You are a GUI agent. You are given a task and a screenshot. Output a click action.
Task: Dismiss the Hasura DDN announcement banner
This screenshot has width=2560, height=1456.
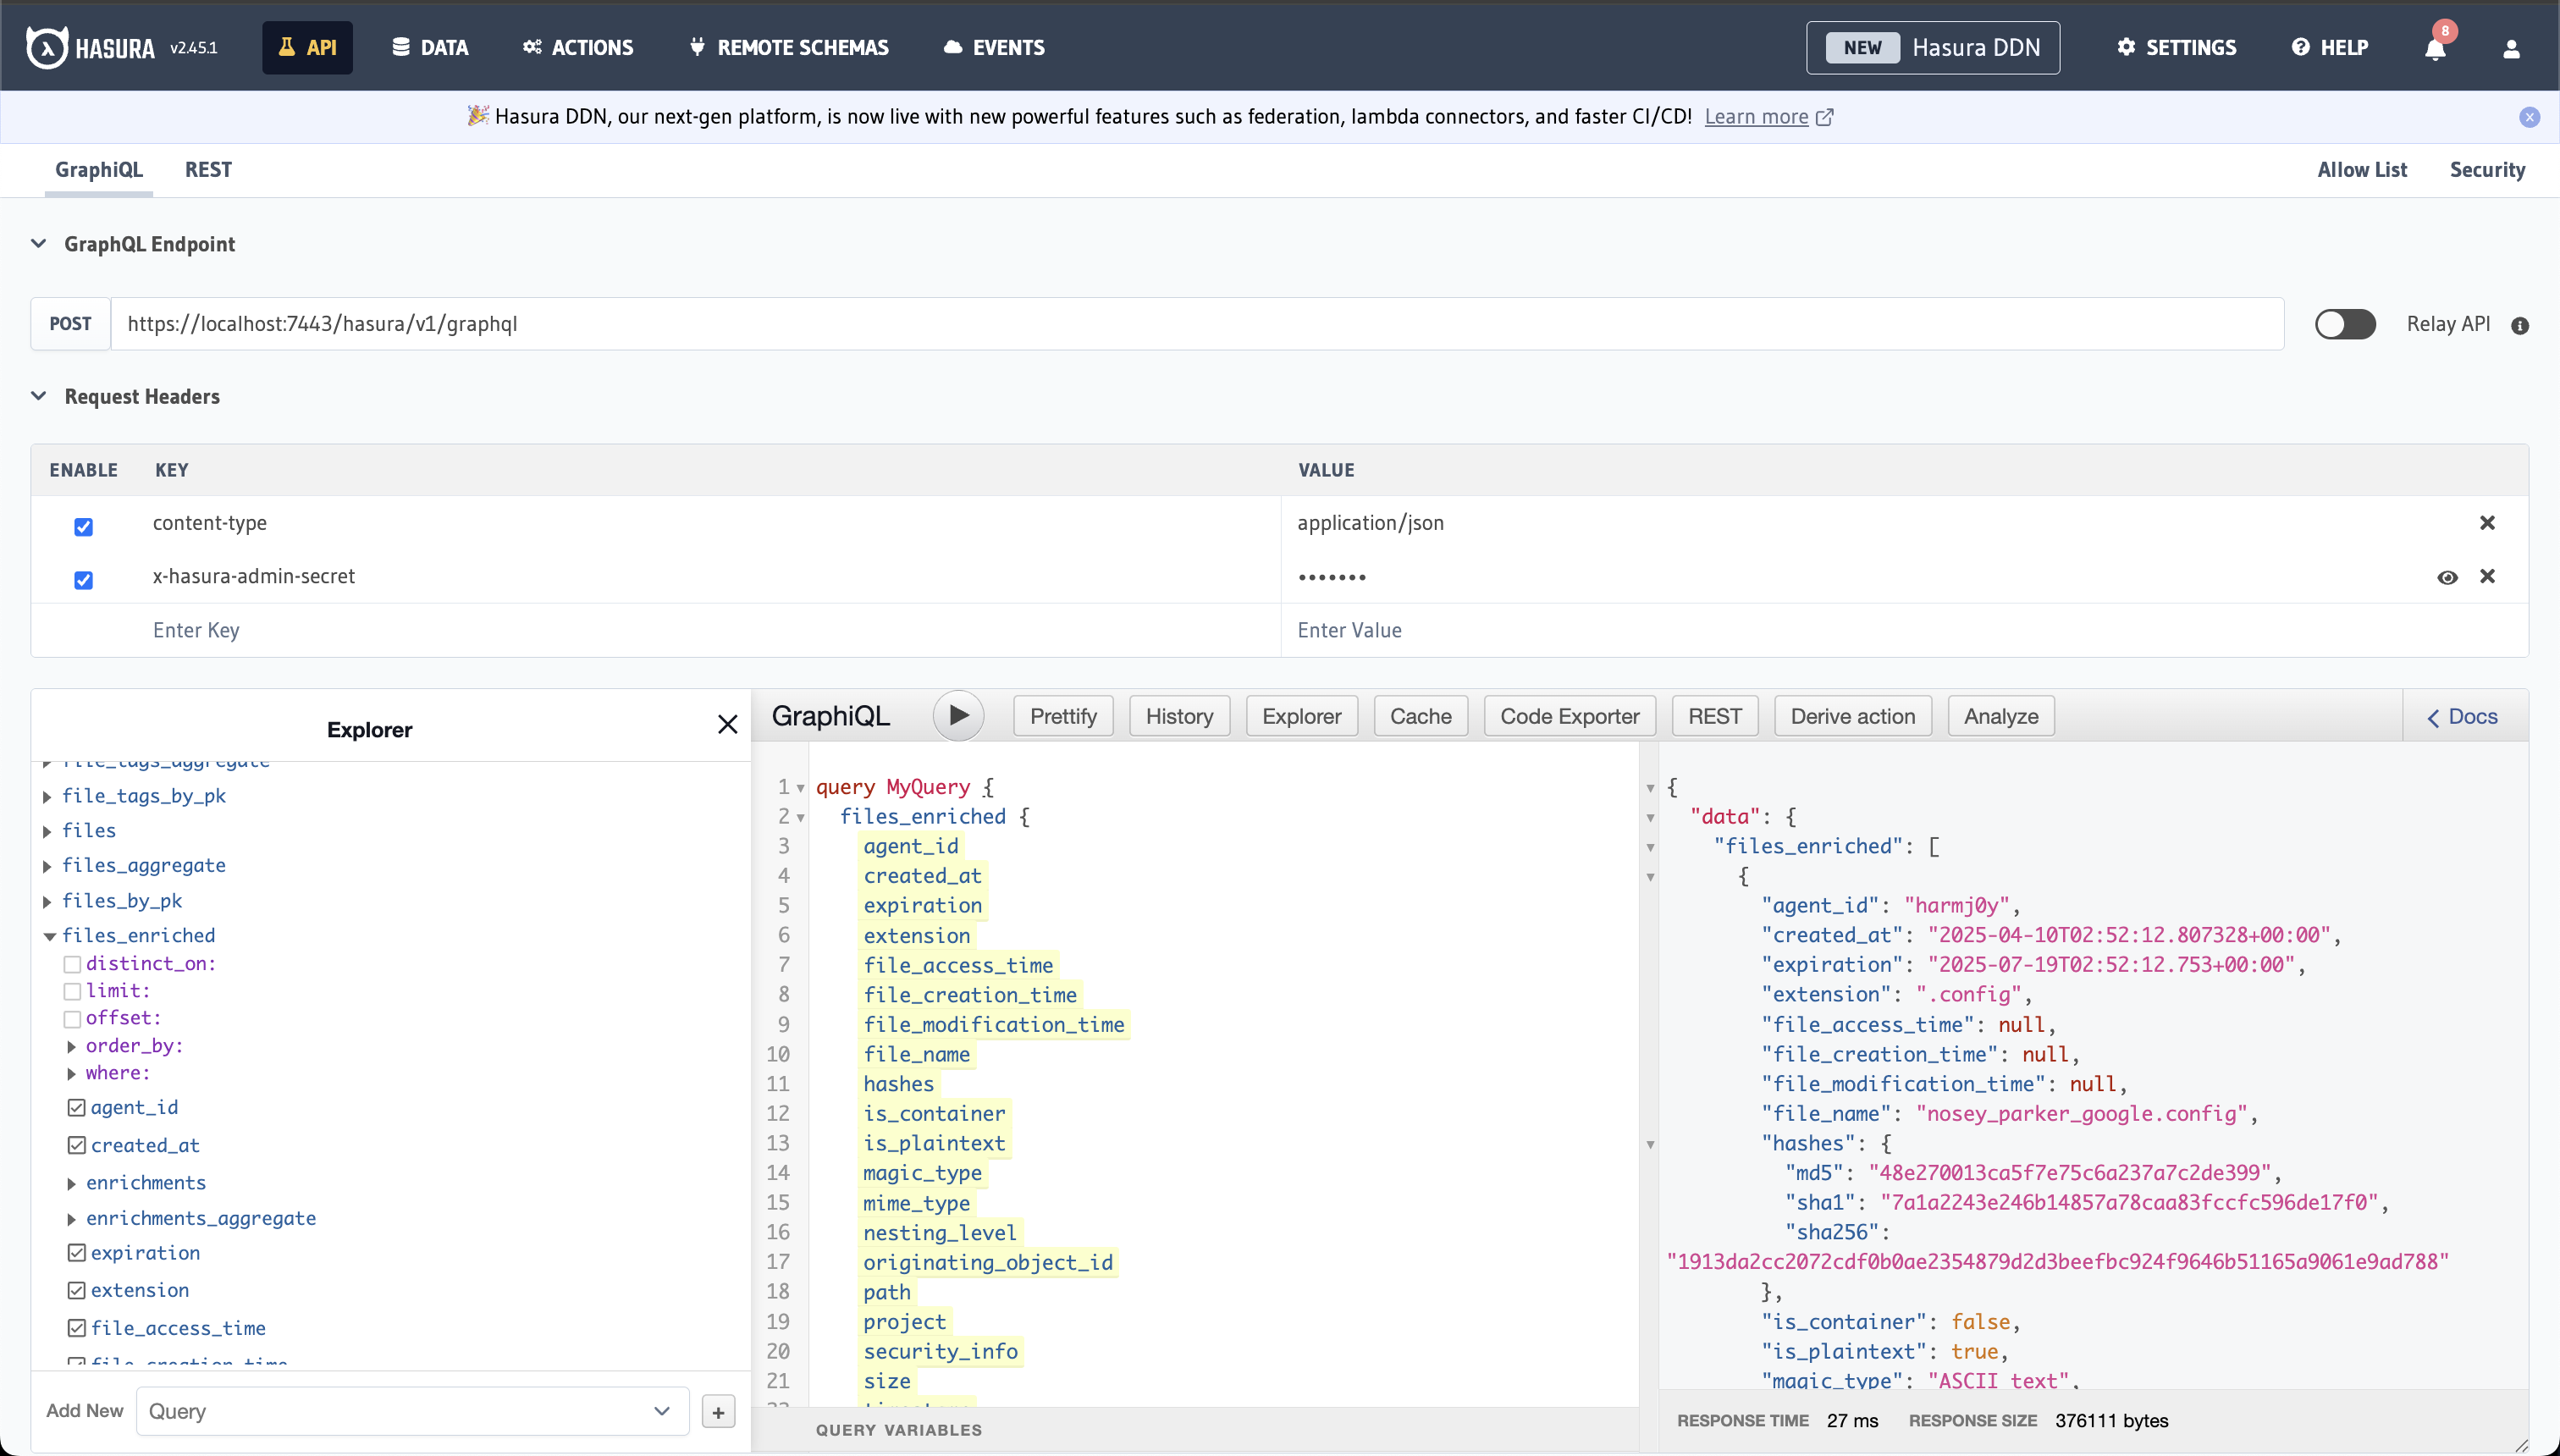pos(2529,117)
